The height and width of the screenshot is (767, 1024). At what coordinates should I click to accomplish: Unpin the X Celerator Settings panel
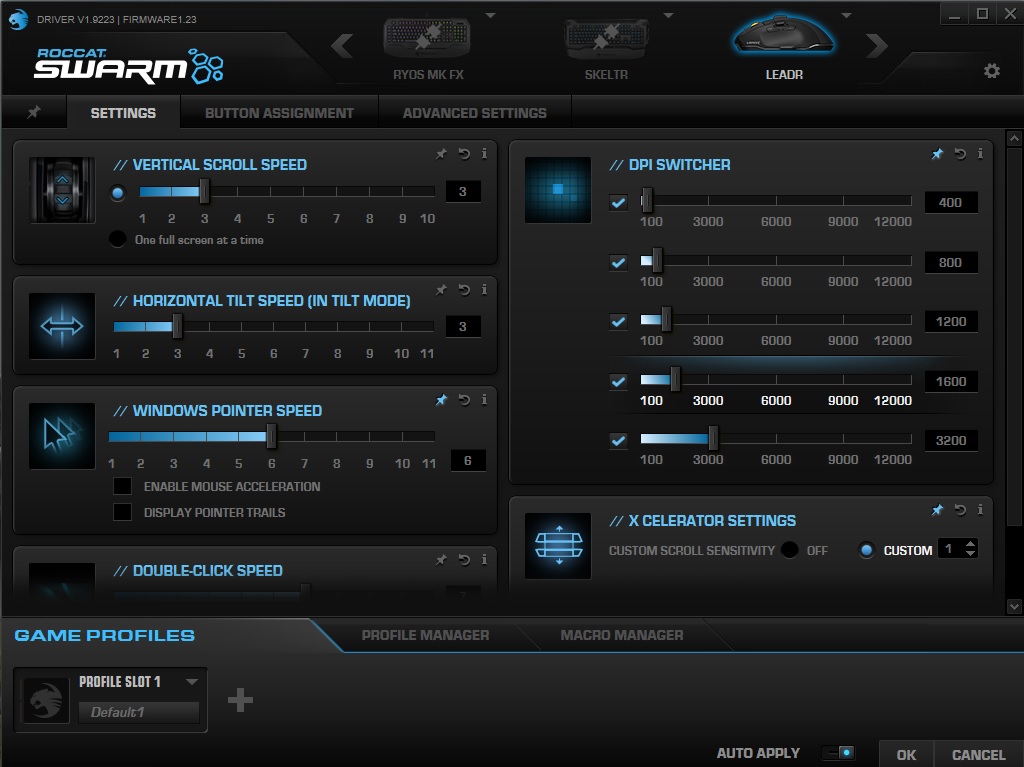(937, 510)
